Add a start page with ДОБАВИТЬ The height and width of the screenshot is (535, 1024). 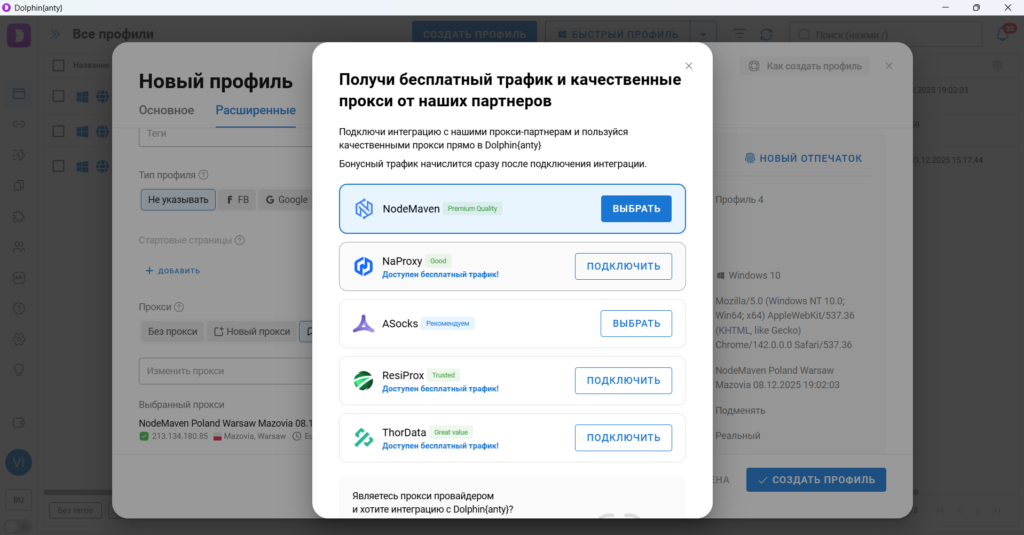(x=172, y=270)
